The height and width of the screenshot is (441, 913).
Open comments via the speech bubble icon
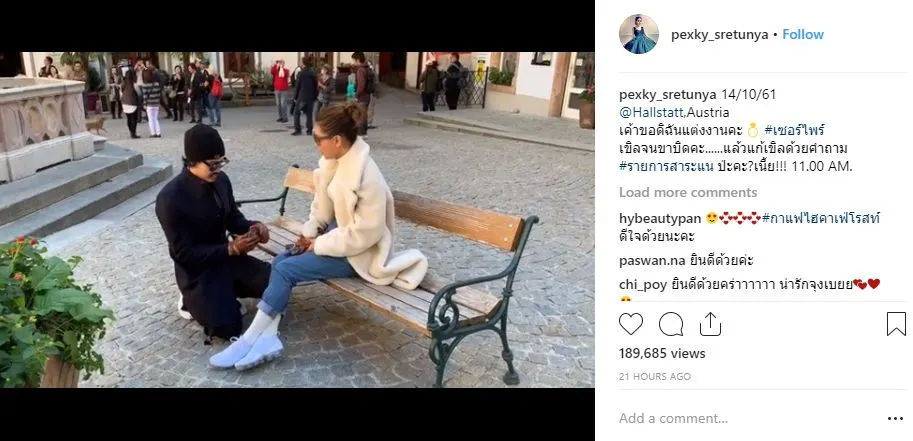671,324
